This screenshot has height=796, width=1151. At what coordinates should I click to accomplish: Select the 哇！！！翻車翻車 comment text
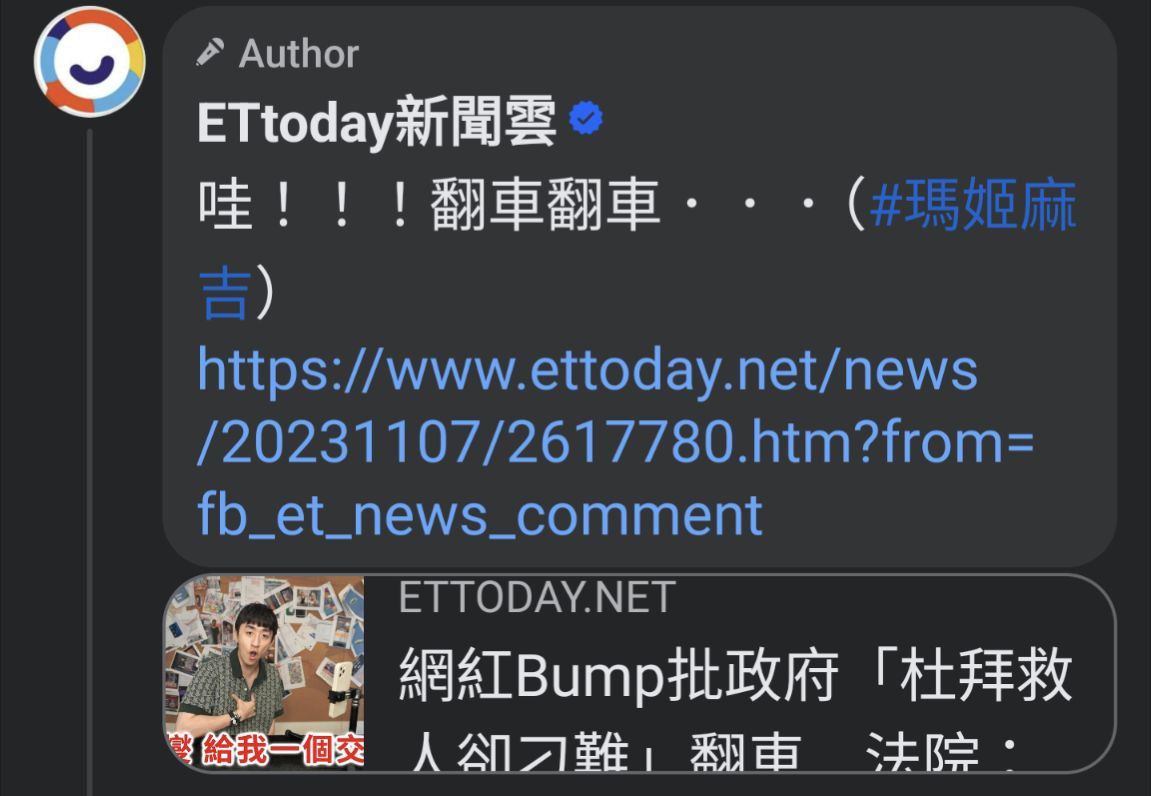[x=429, y=205]
